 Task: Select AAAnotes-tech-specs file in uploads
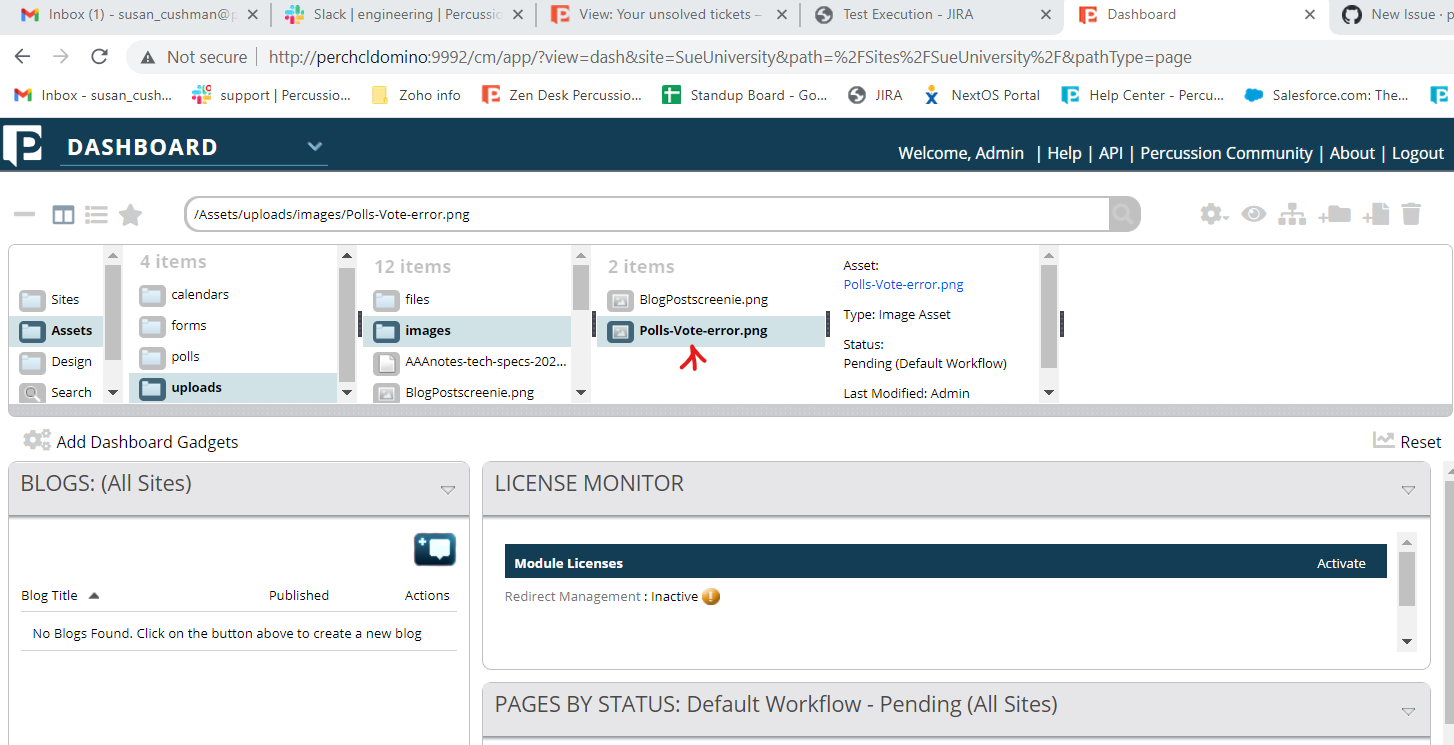pos(467,362)
